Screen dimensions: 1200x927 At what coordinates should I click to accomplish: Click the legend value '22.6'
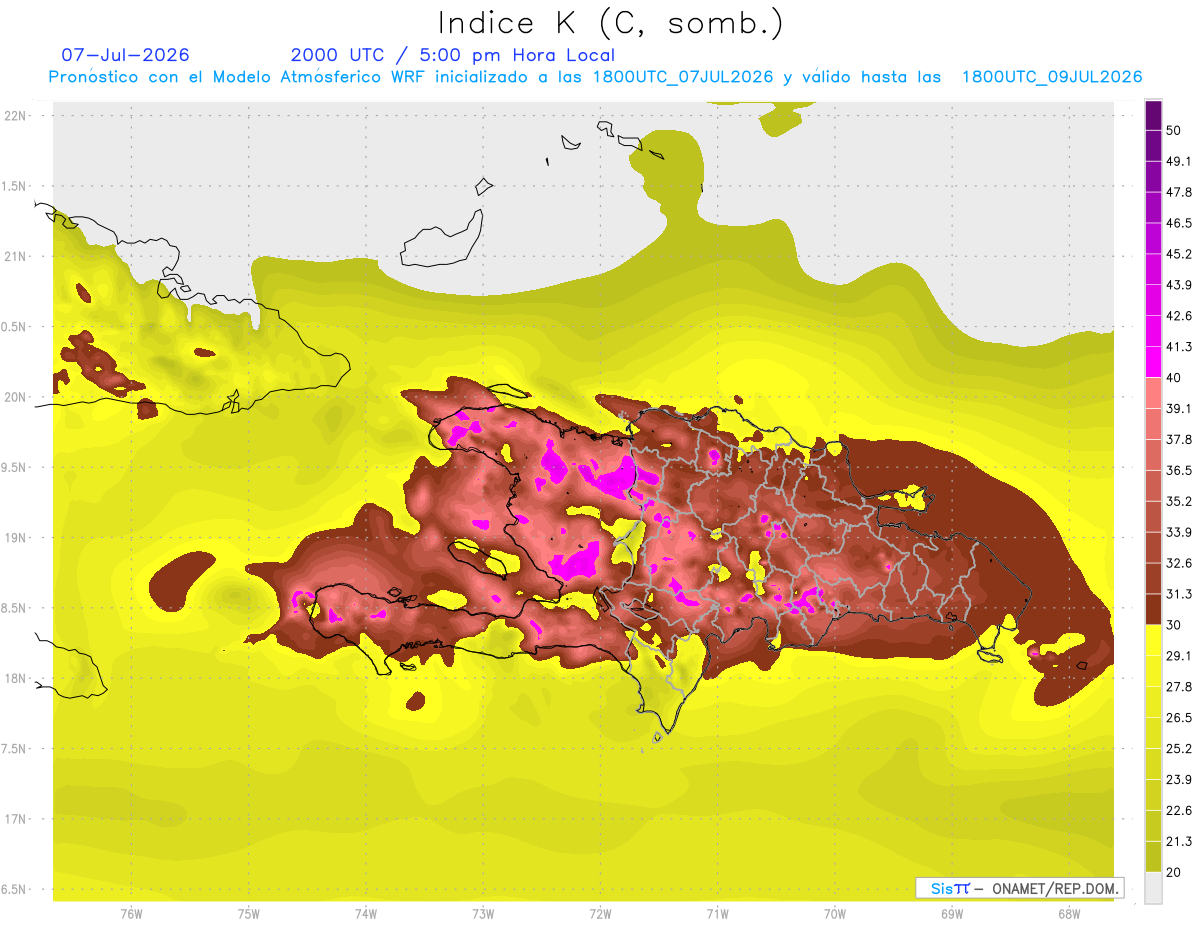1179,811
